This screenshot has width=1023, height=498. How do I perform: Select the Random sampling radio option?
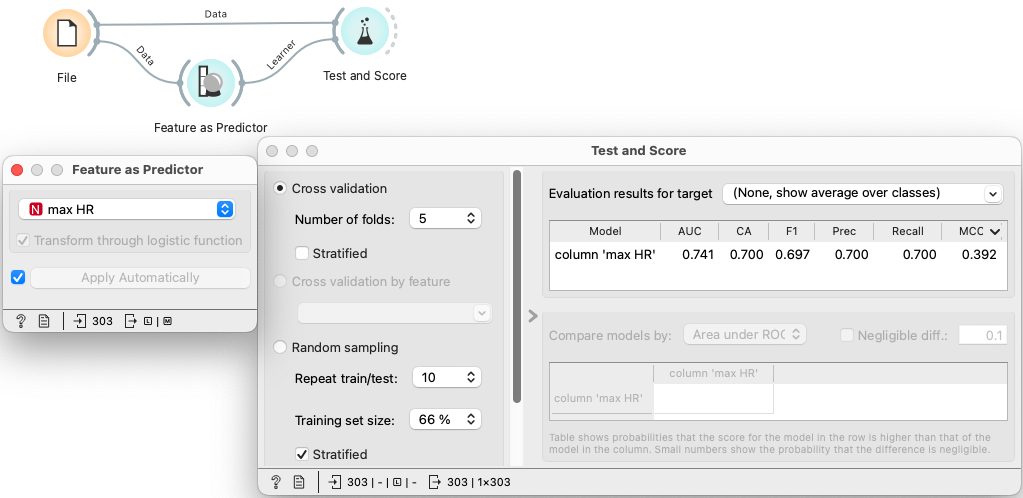point(280,347)
